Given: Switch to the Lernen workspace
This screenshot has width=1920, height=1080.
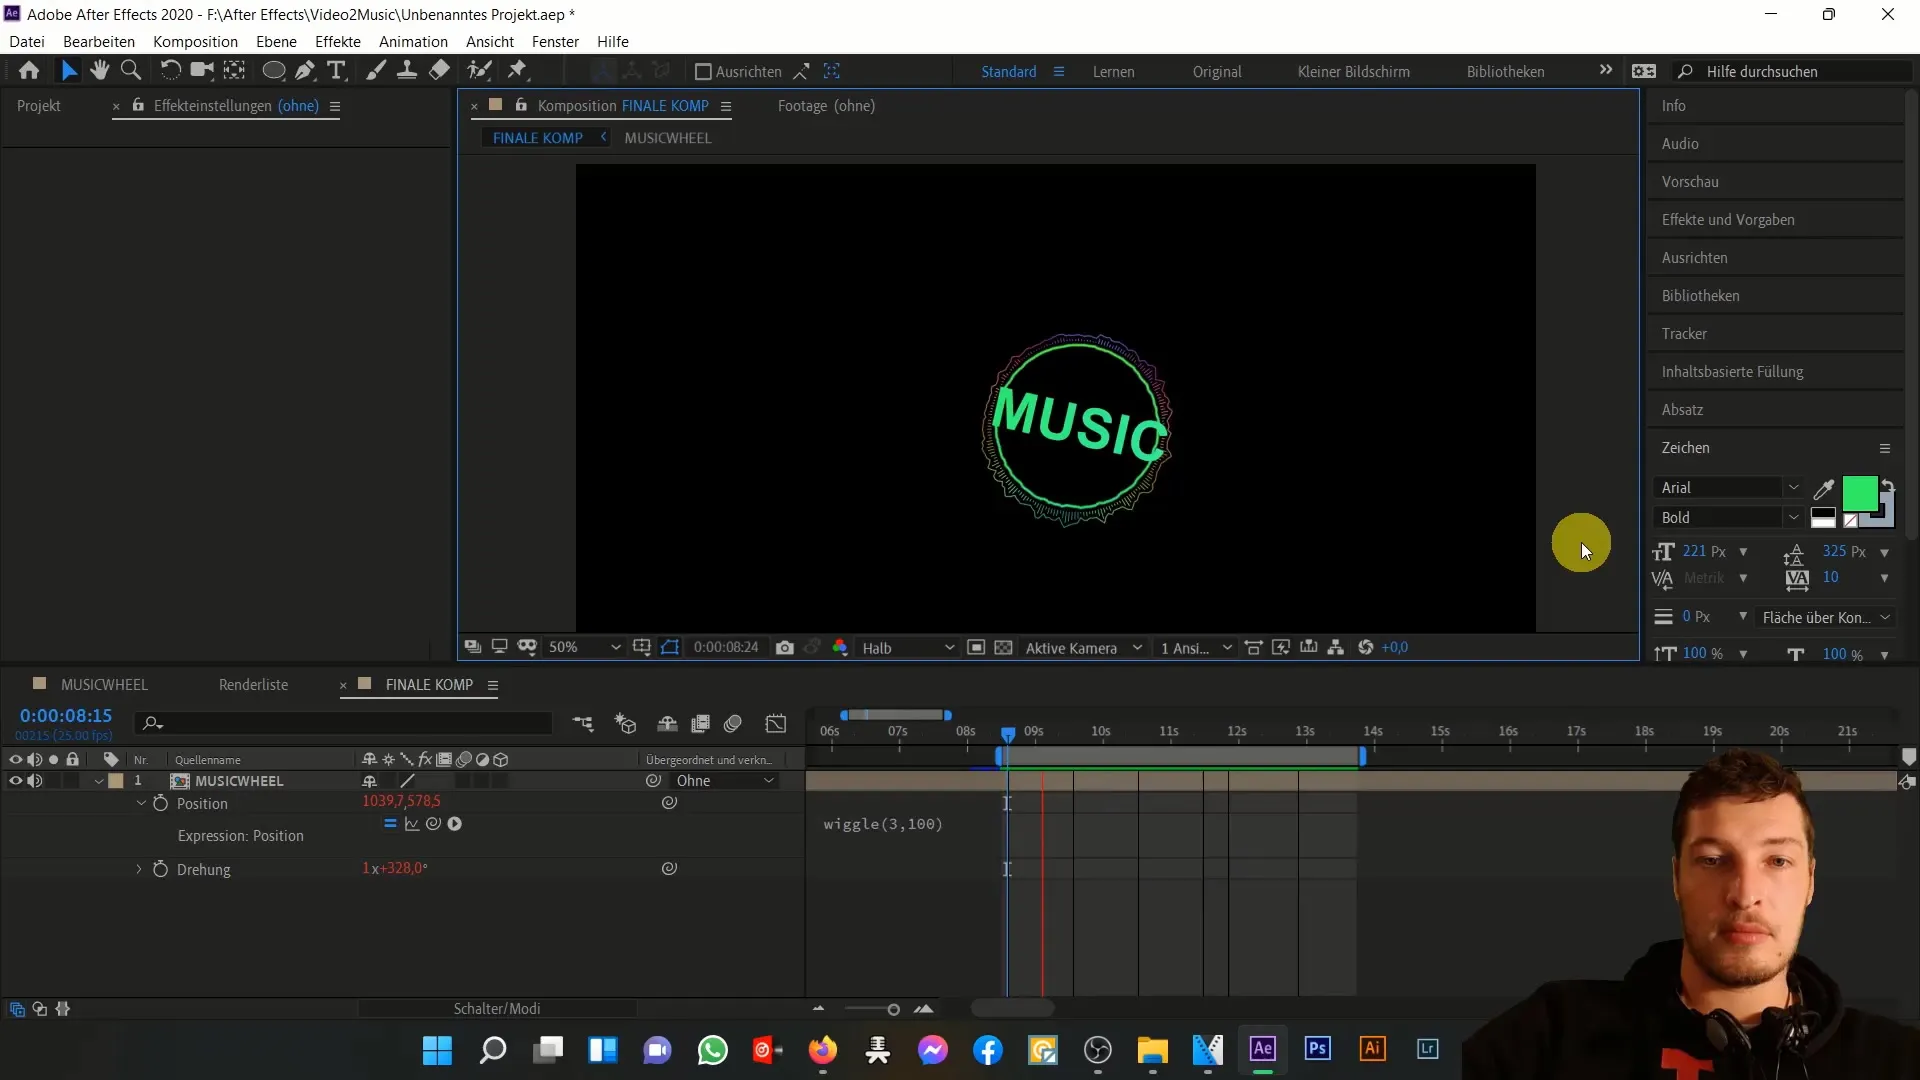Looking at the screenshot, I should [x=1113, y=72].
